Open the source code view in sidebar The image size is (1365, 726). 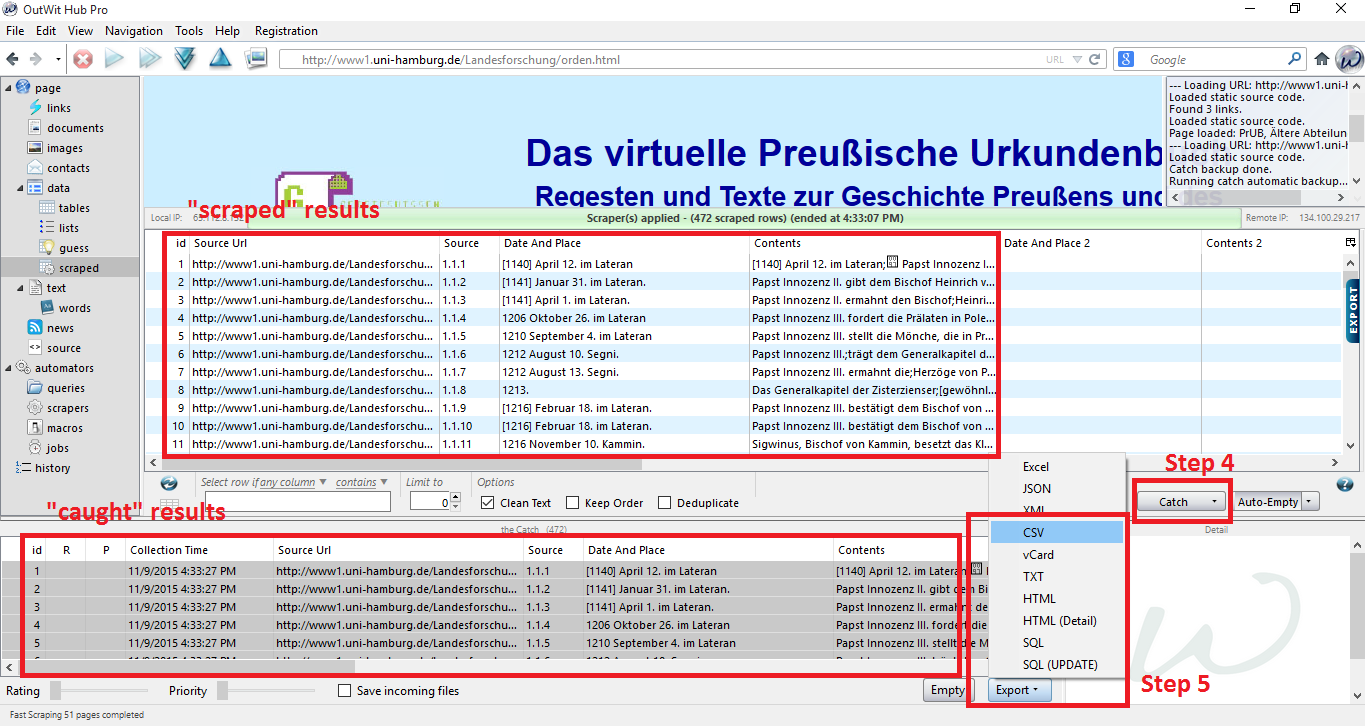tap(64, 348)
